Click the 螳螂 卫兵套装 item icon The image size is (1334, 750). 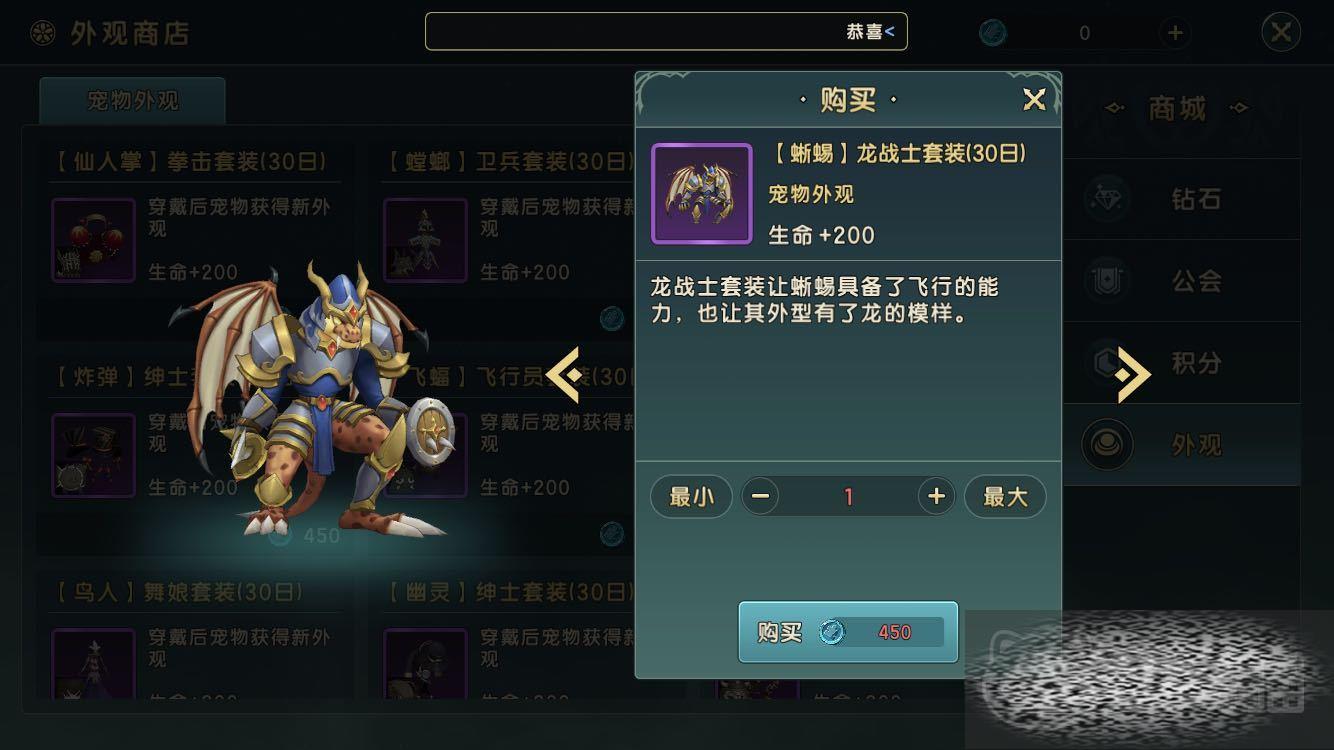[425, 240]
